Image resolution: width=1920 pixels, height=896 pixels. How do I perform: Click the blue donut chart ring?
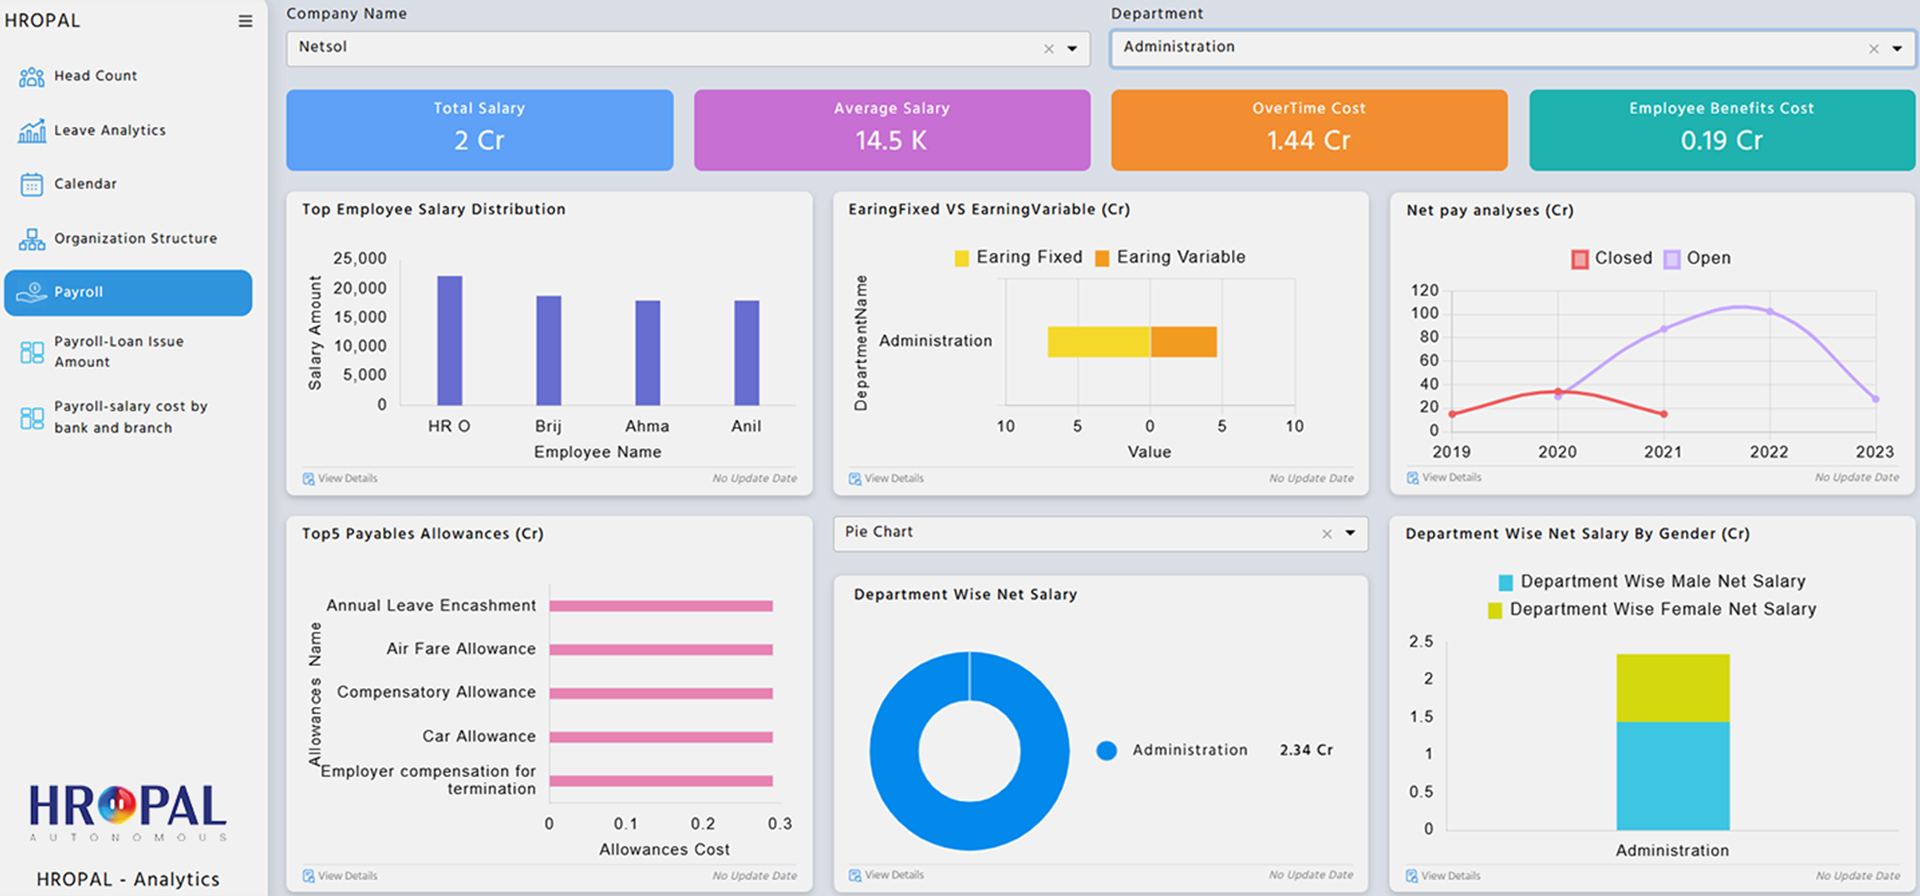[x=895, y=751]
